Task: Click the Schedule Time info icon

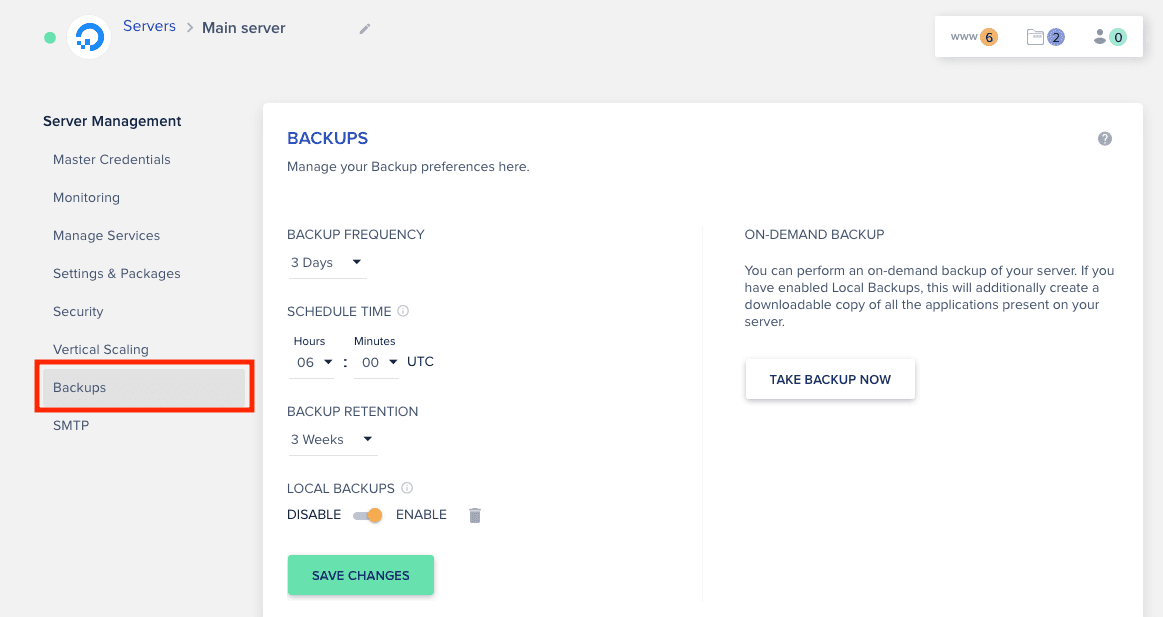Action: click(x=403, y=311)
